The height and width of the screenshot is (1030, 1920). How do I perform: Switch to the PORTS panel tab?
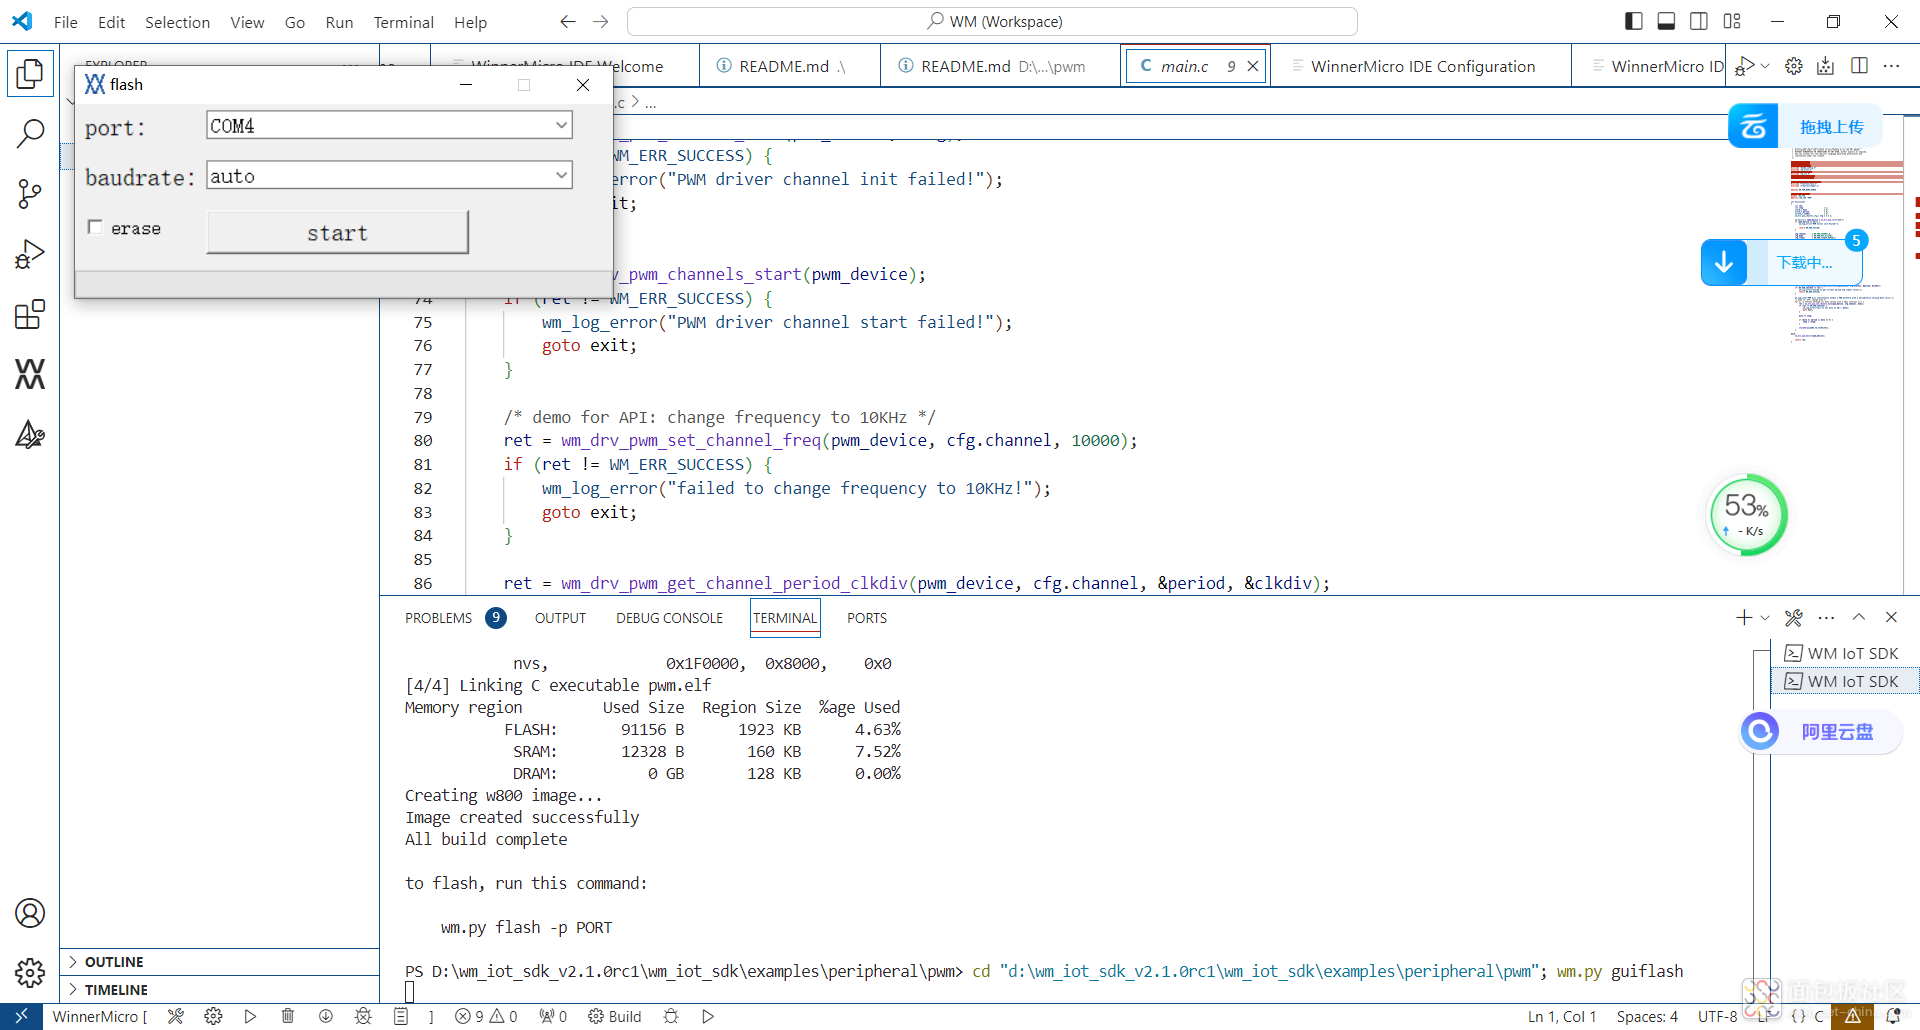click(x=867, y=618)
